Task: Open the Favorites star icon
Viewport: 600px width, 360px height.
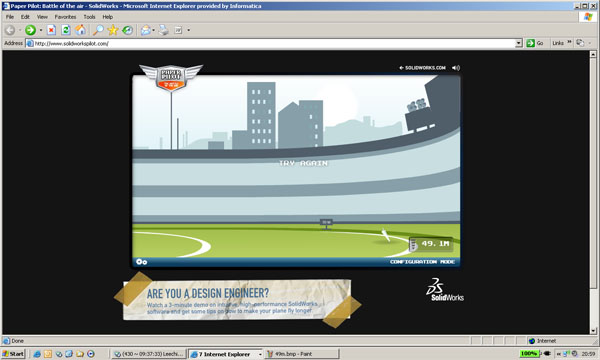Action: (x=113, y=30)
